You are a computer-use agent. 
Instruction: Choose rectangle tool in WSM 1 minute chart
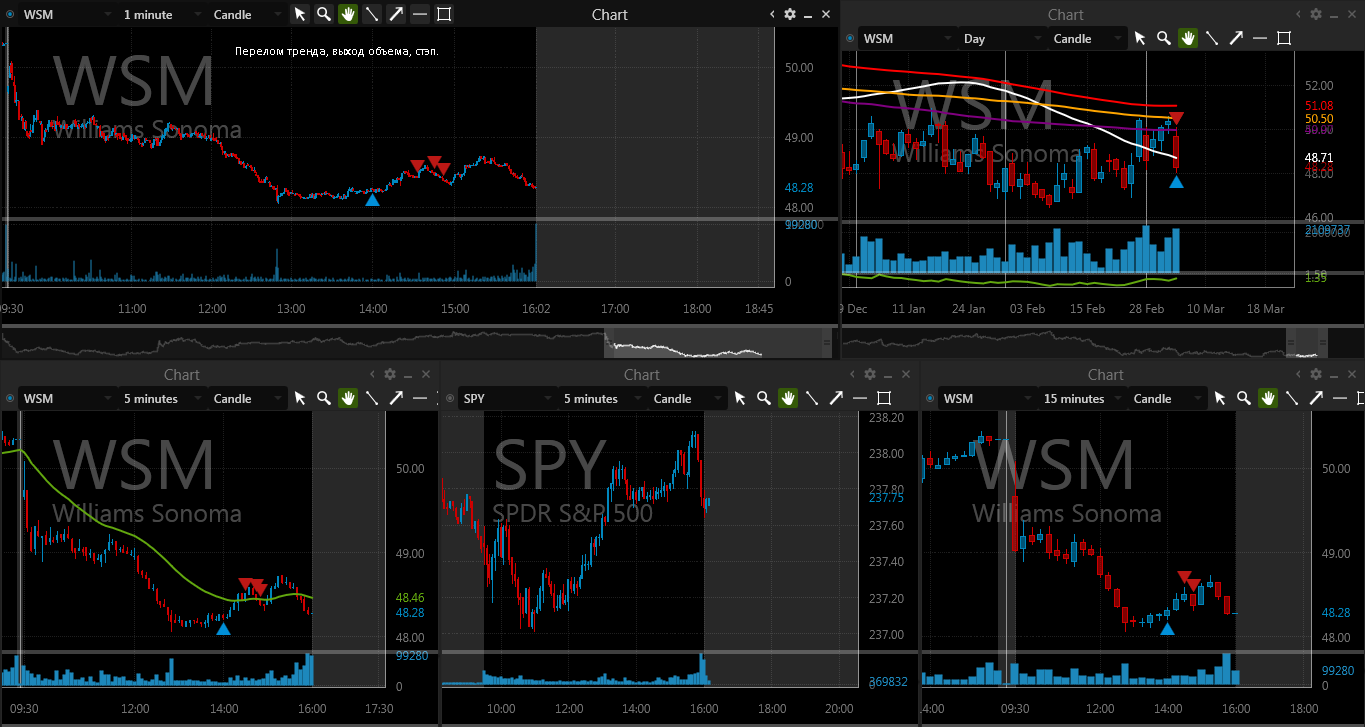(x=444, y=14)
